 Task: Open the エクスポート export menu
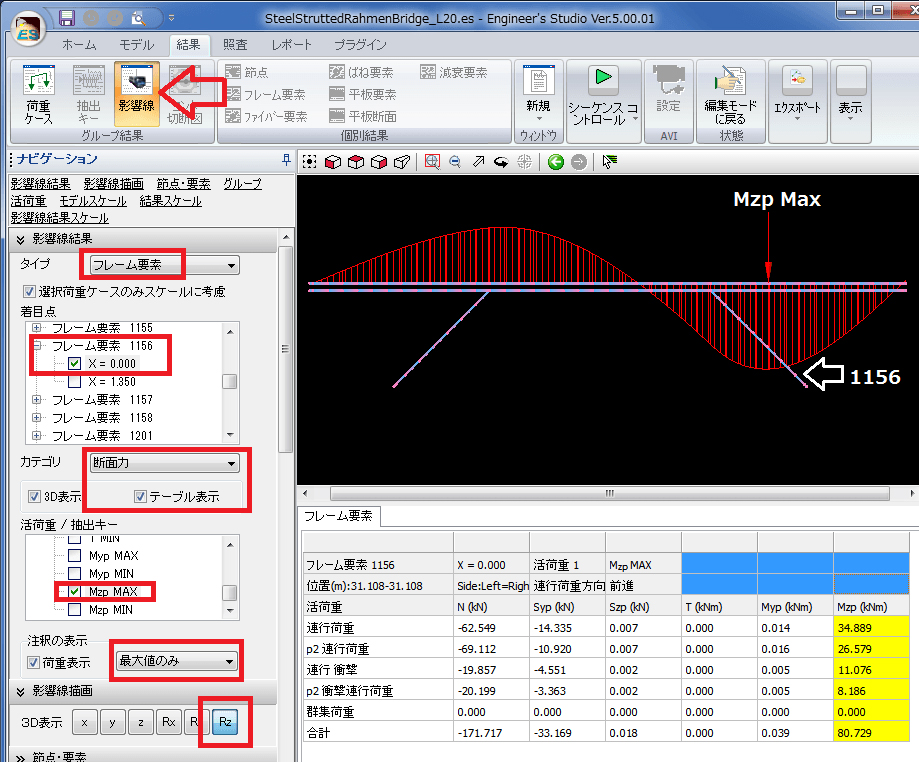point(797,94)
